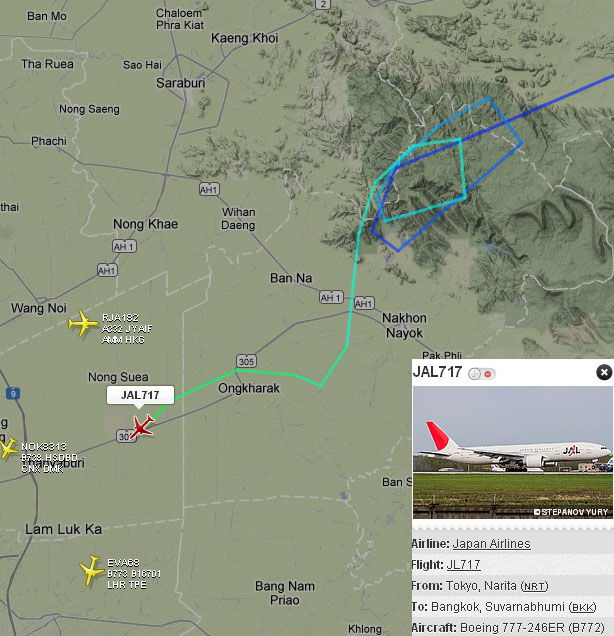Click the red minus icon in the toggle
The height and width of the screenshot is (636, 614).
(x=488, y=374)
